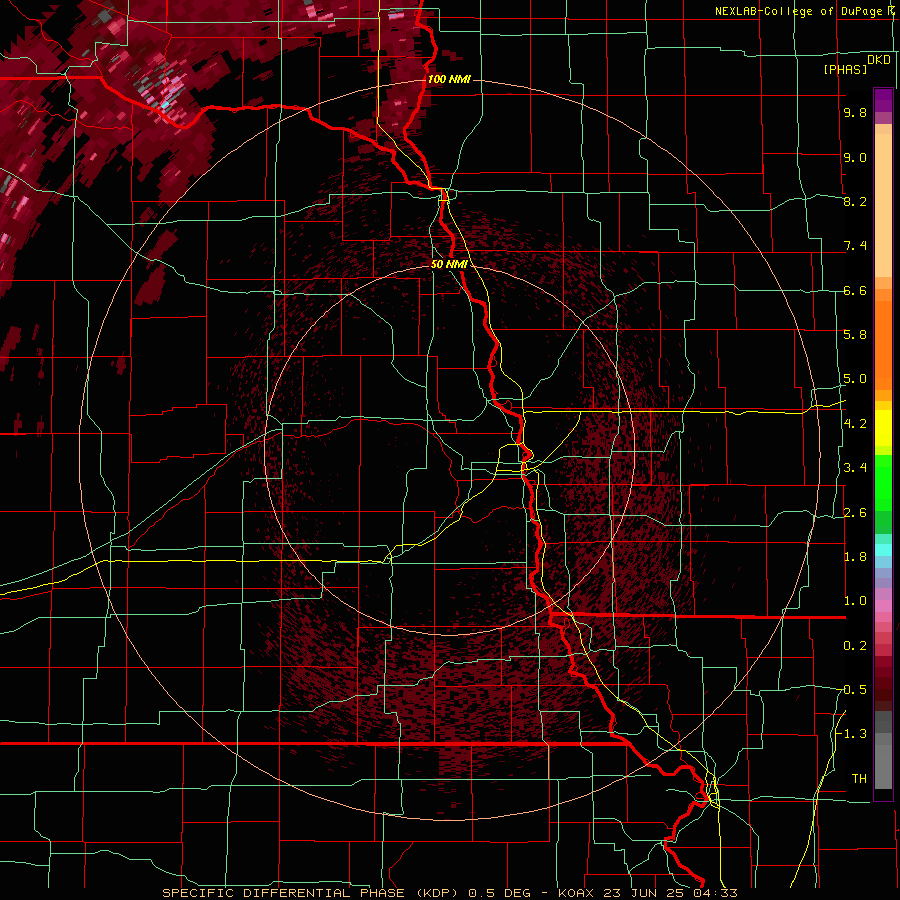Click the 5.8 scale value

[855, 335]
